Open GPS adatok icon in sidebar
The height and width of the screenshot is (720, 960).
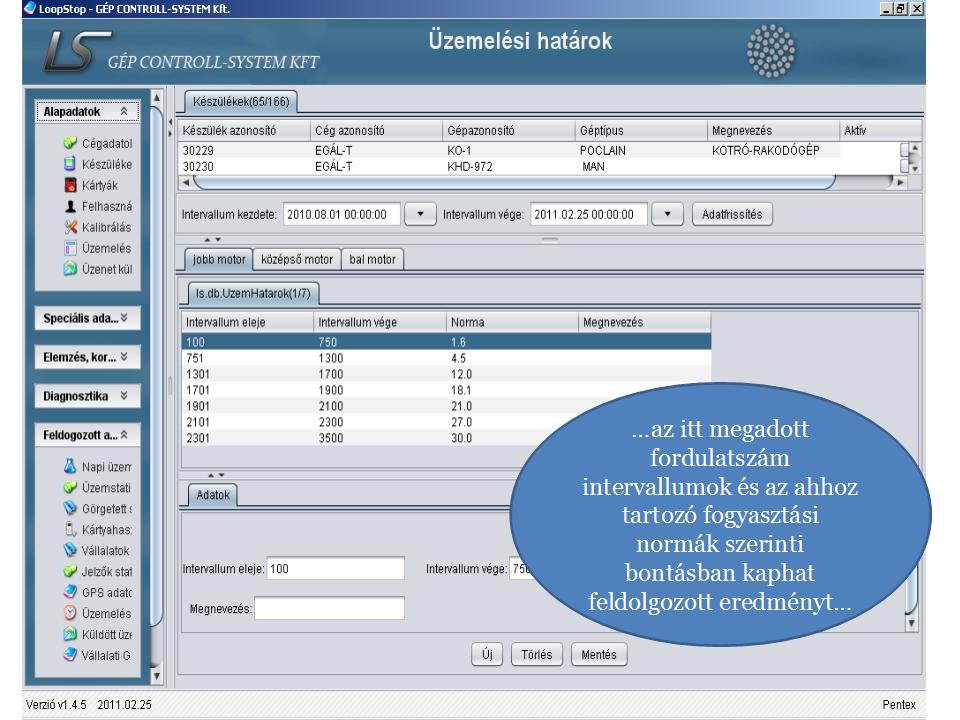(x=70, y=592)
